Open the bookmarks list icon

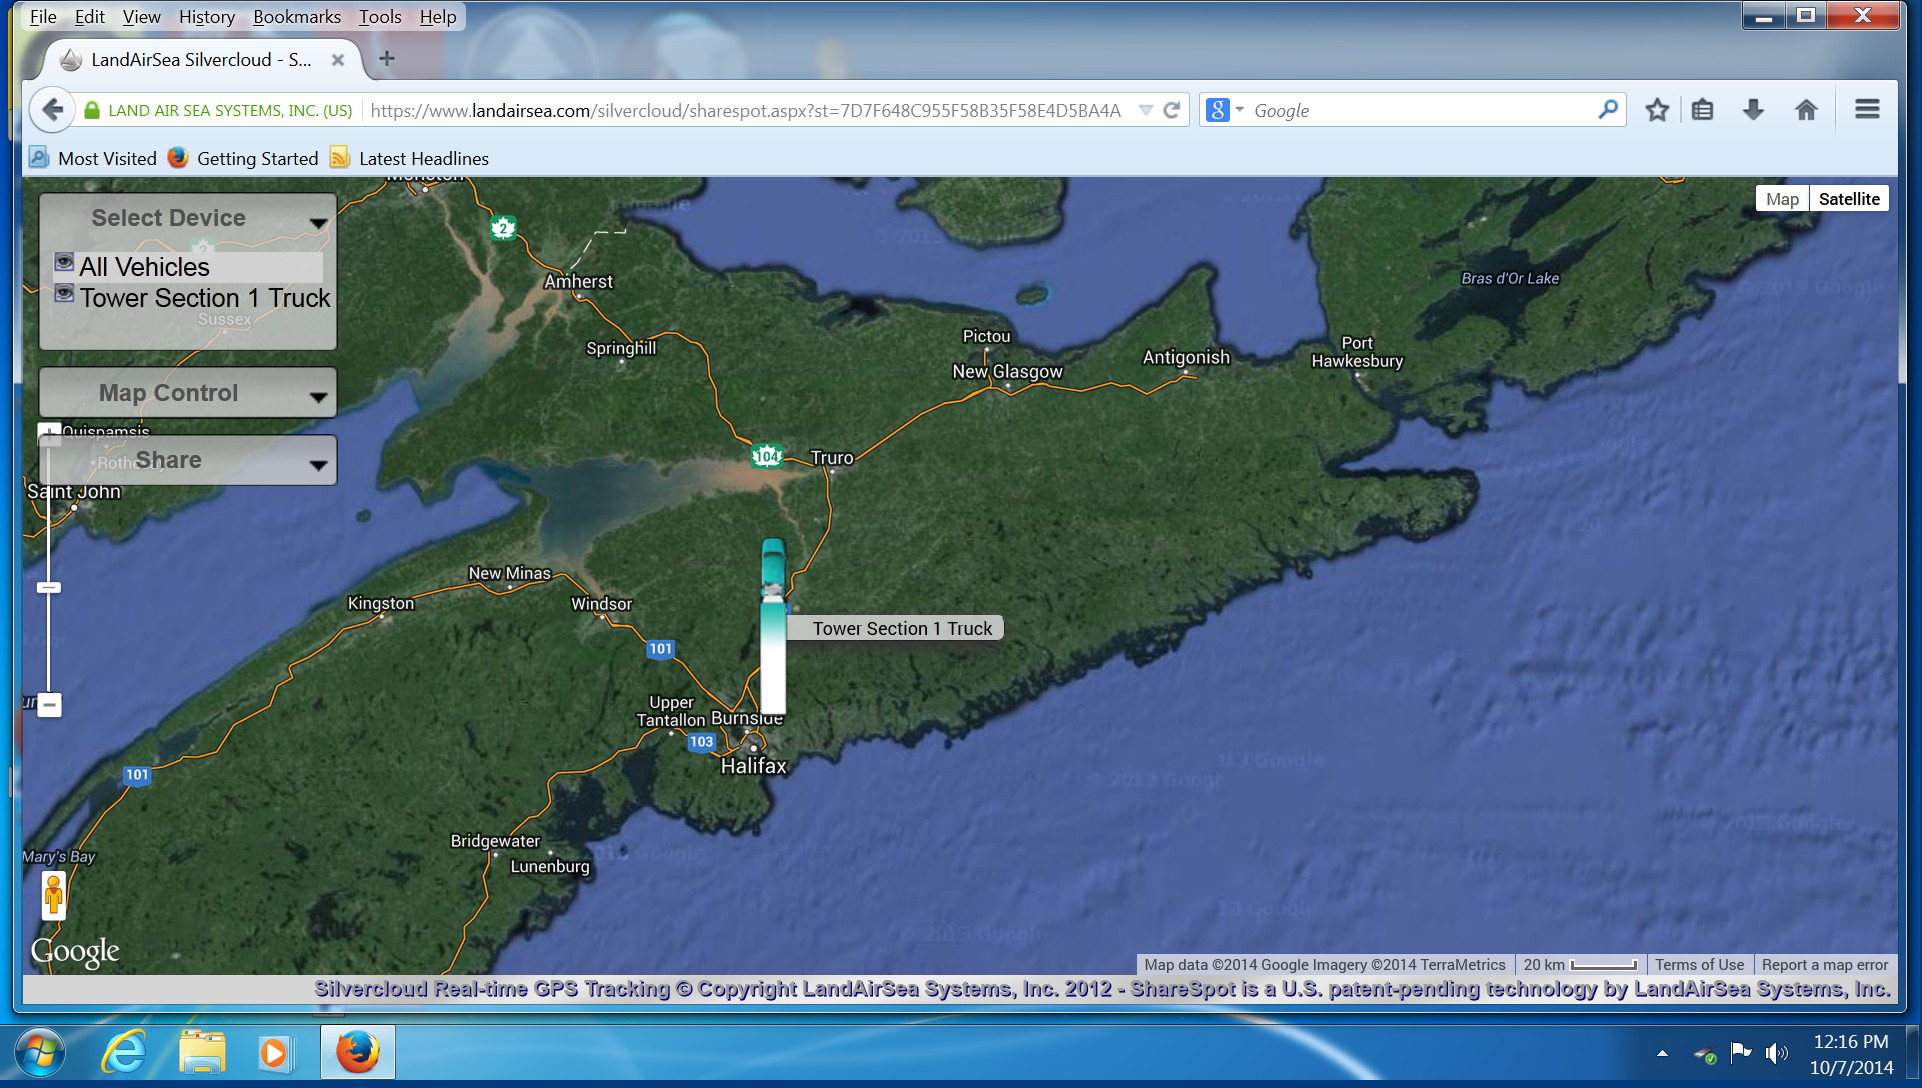1703,110
